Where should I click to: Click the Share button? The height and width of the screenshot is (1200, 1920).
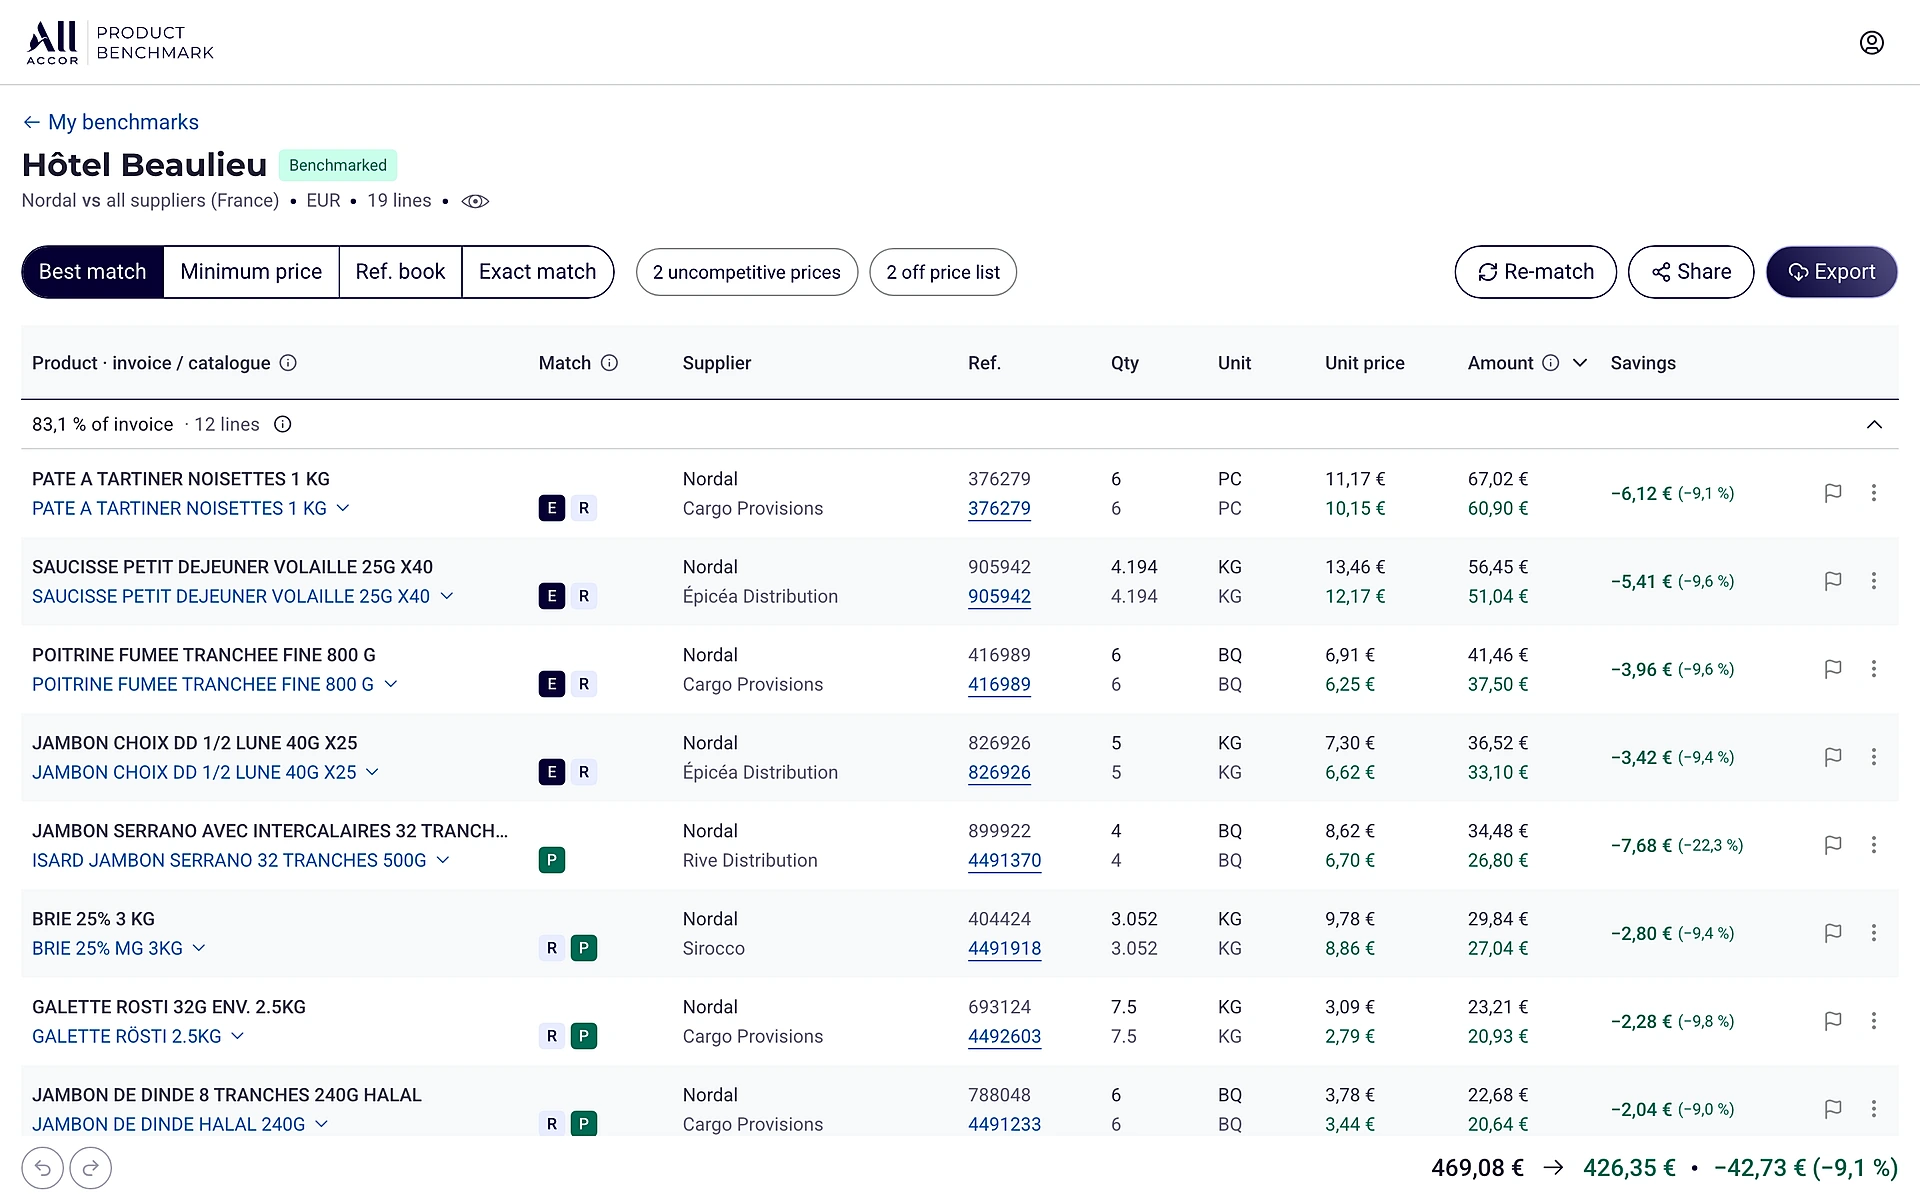(x=1691, y=272)
